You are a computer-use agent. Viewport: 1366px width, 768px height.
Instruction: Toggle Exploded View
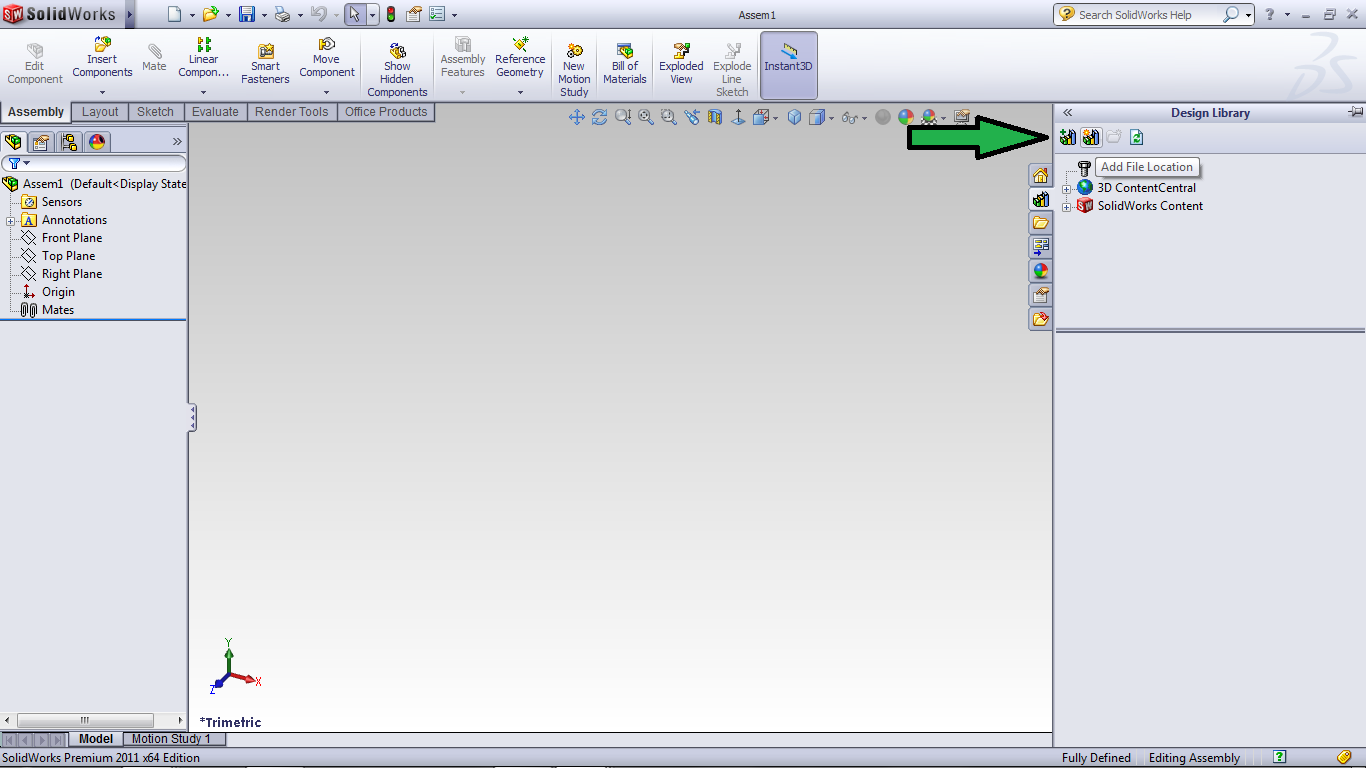pos(681,65)
